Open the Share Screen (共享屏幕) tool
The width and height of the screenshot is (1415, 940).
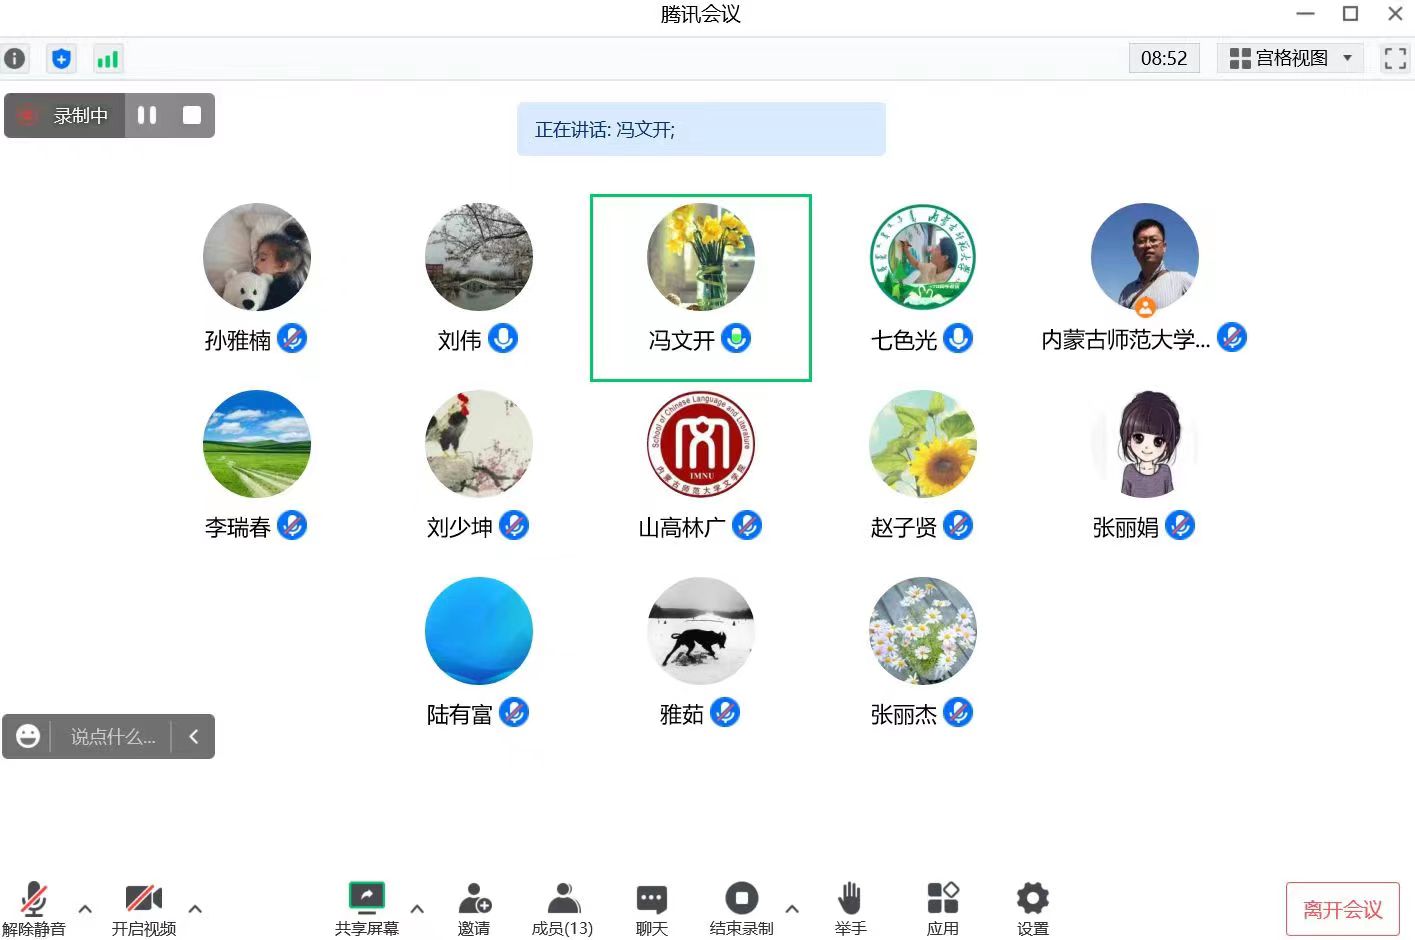[x=366, y=908]
